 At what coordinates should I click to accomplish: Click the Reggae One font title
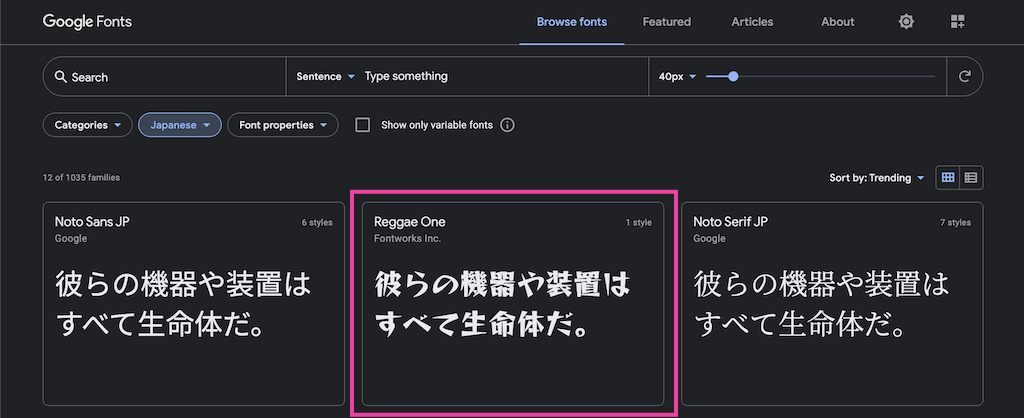[409, 222]
